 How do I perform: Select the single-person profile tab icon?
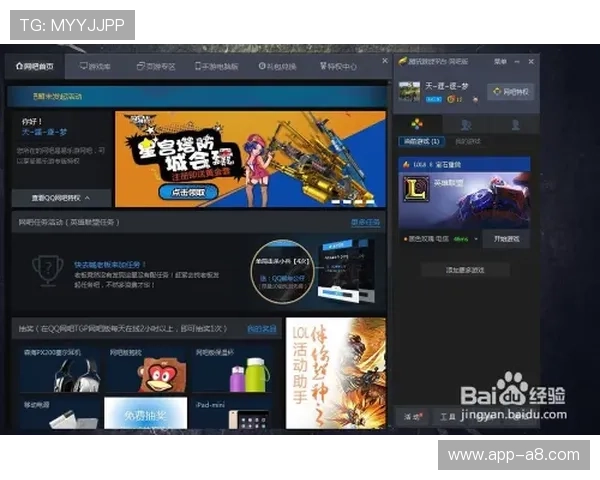coord(514,124)
